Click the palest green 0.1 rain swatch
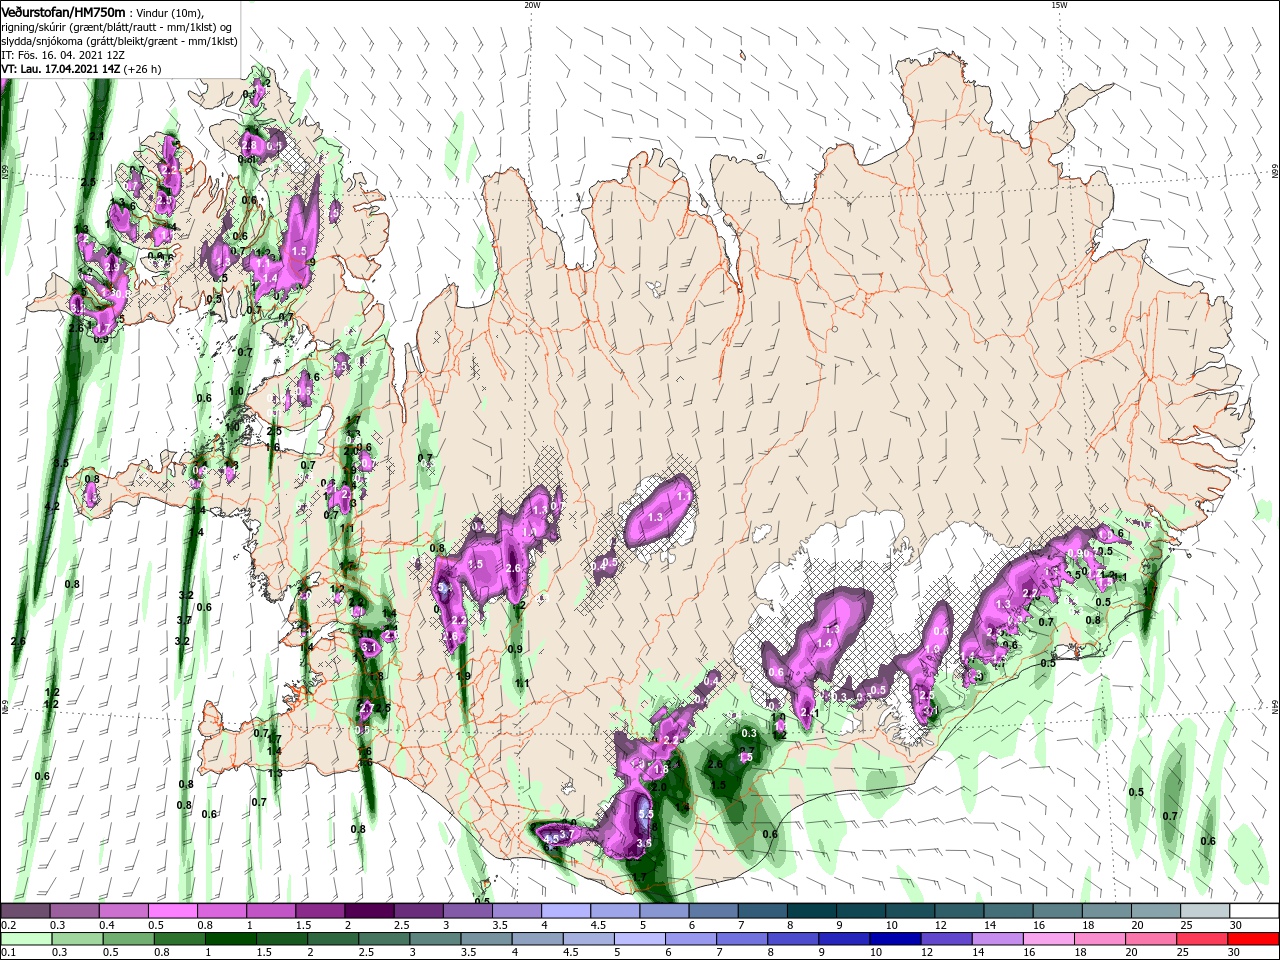1280x960 pixels. 24,940
